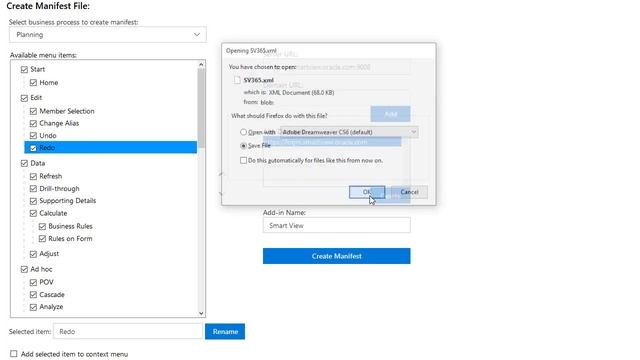This screenshot has height=360, width=640.
Task: Toggle the Rules on Form checkbox
Action: pos(42,239)
